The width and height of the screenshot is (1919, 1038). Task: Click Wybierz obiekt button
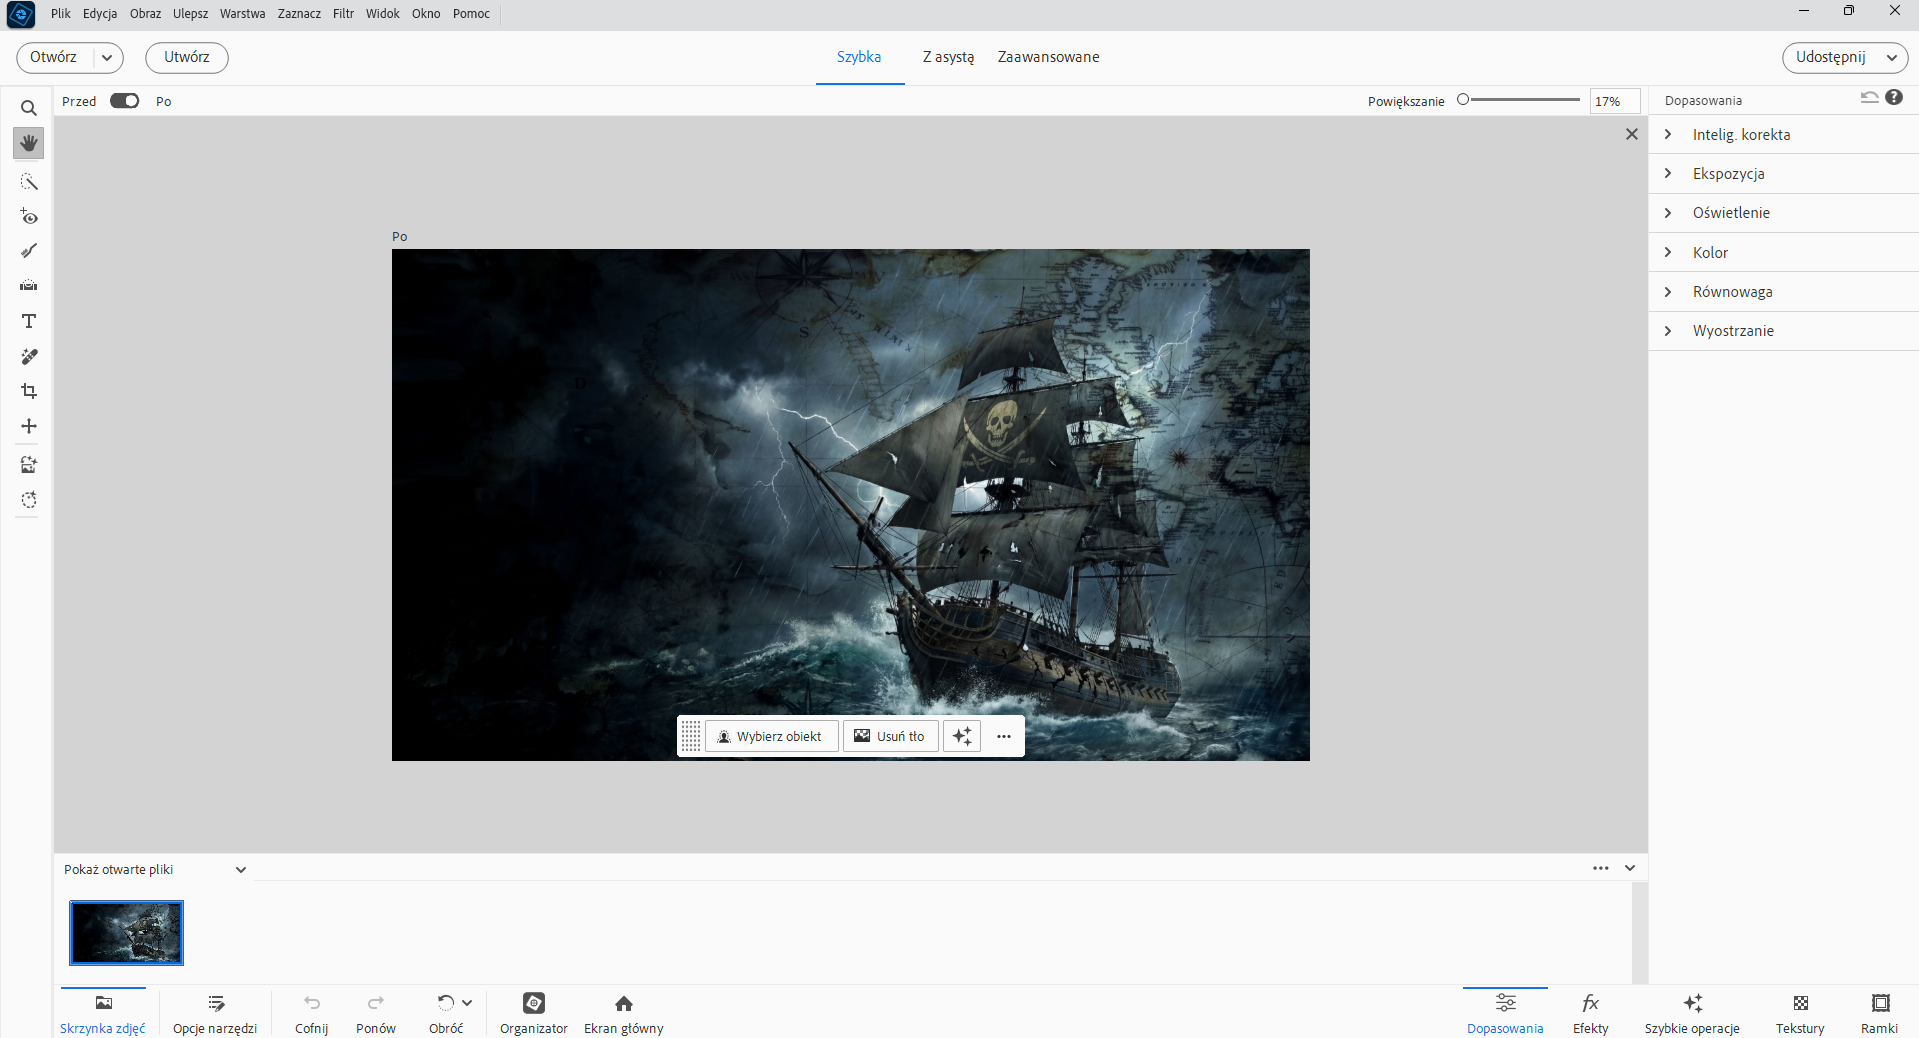(771, 737)
